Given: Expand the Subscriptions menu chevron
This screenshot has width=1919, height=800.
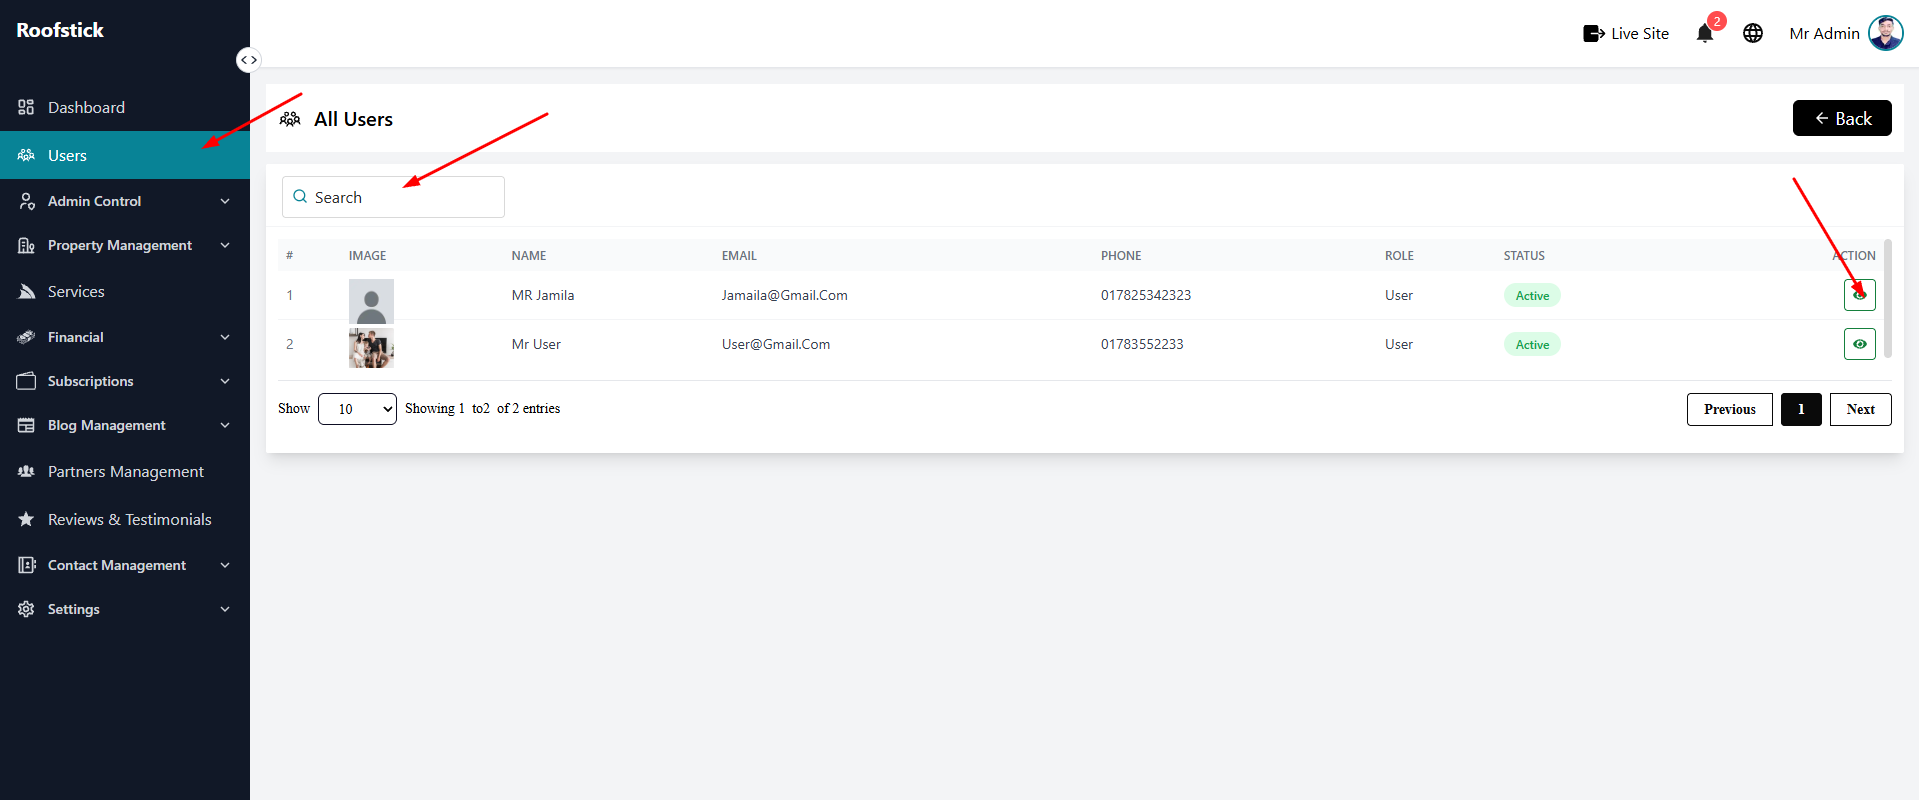Looking at the screenshot, I should (225, 381).
